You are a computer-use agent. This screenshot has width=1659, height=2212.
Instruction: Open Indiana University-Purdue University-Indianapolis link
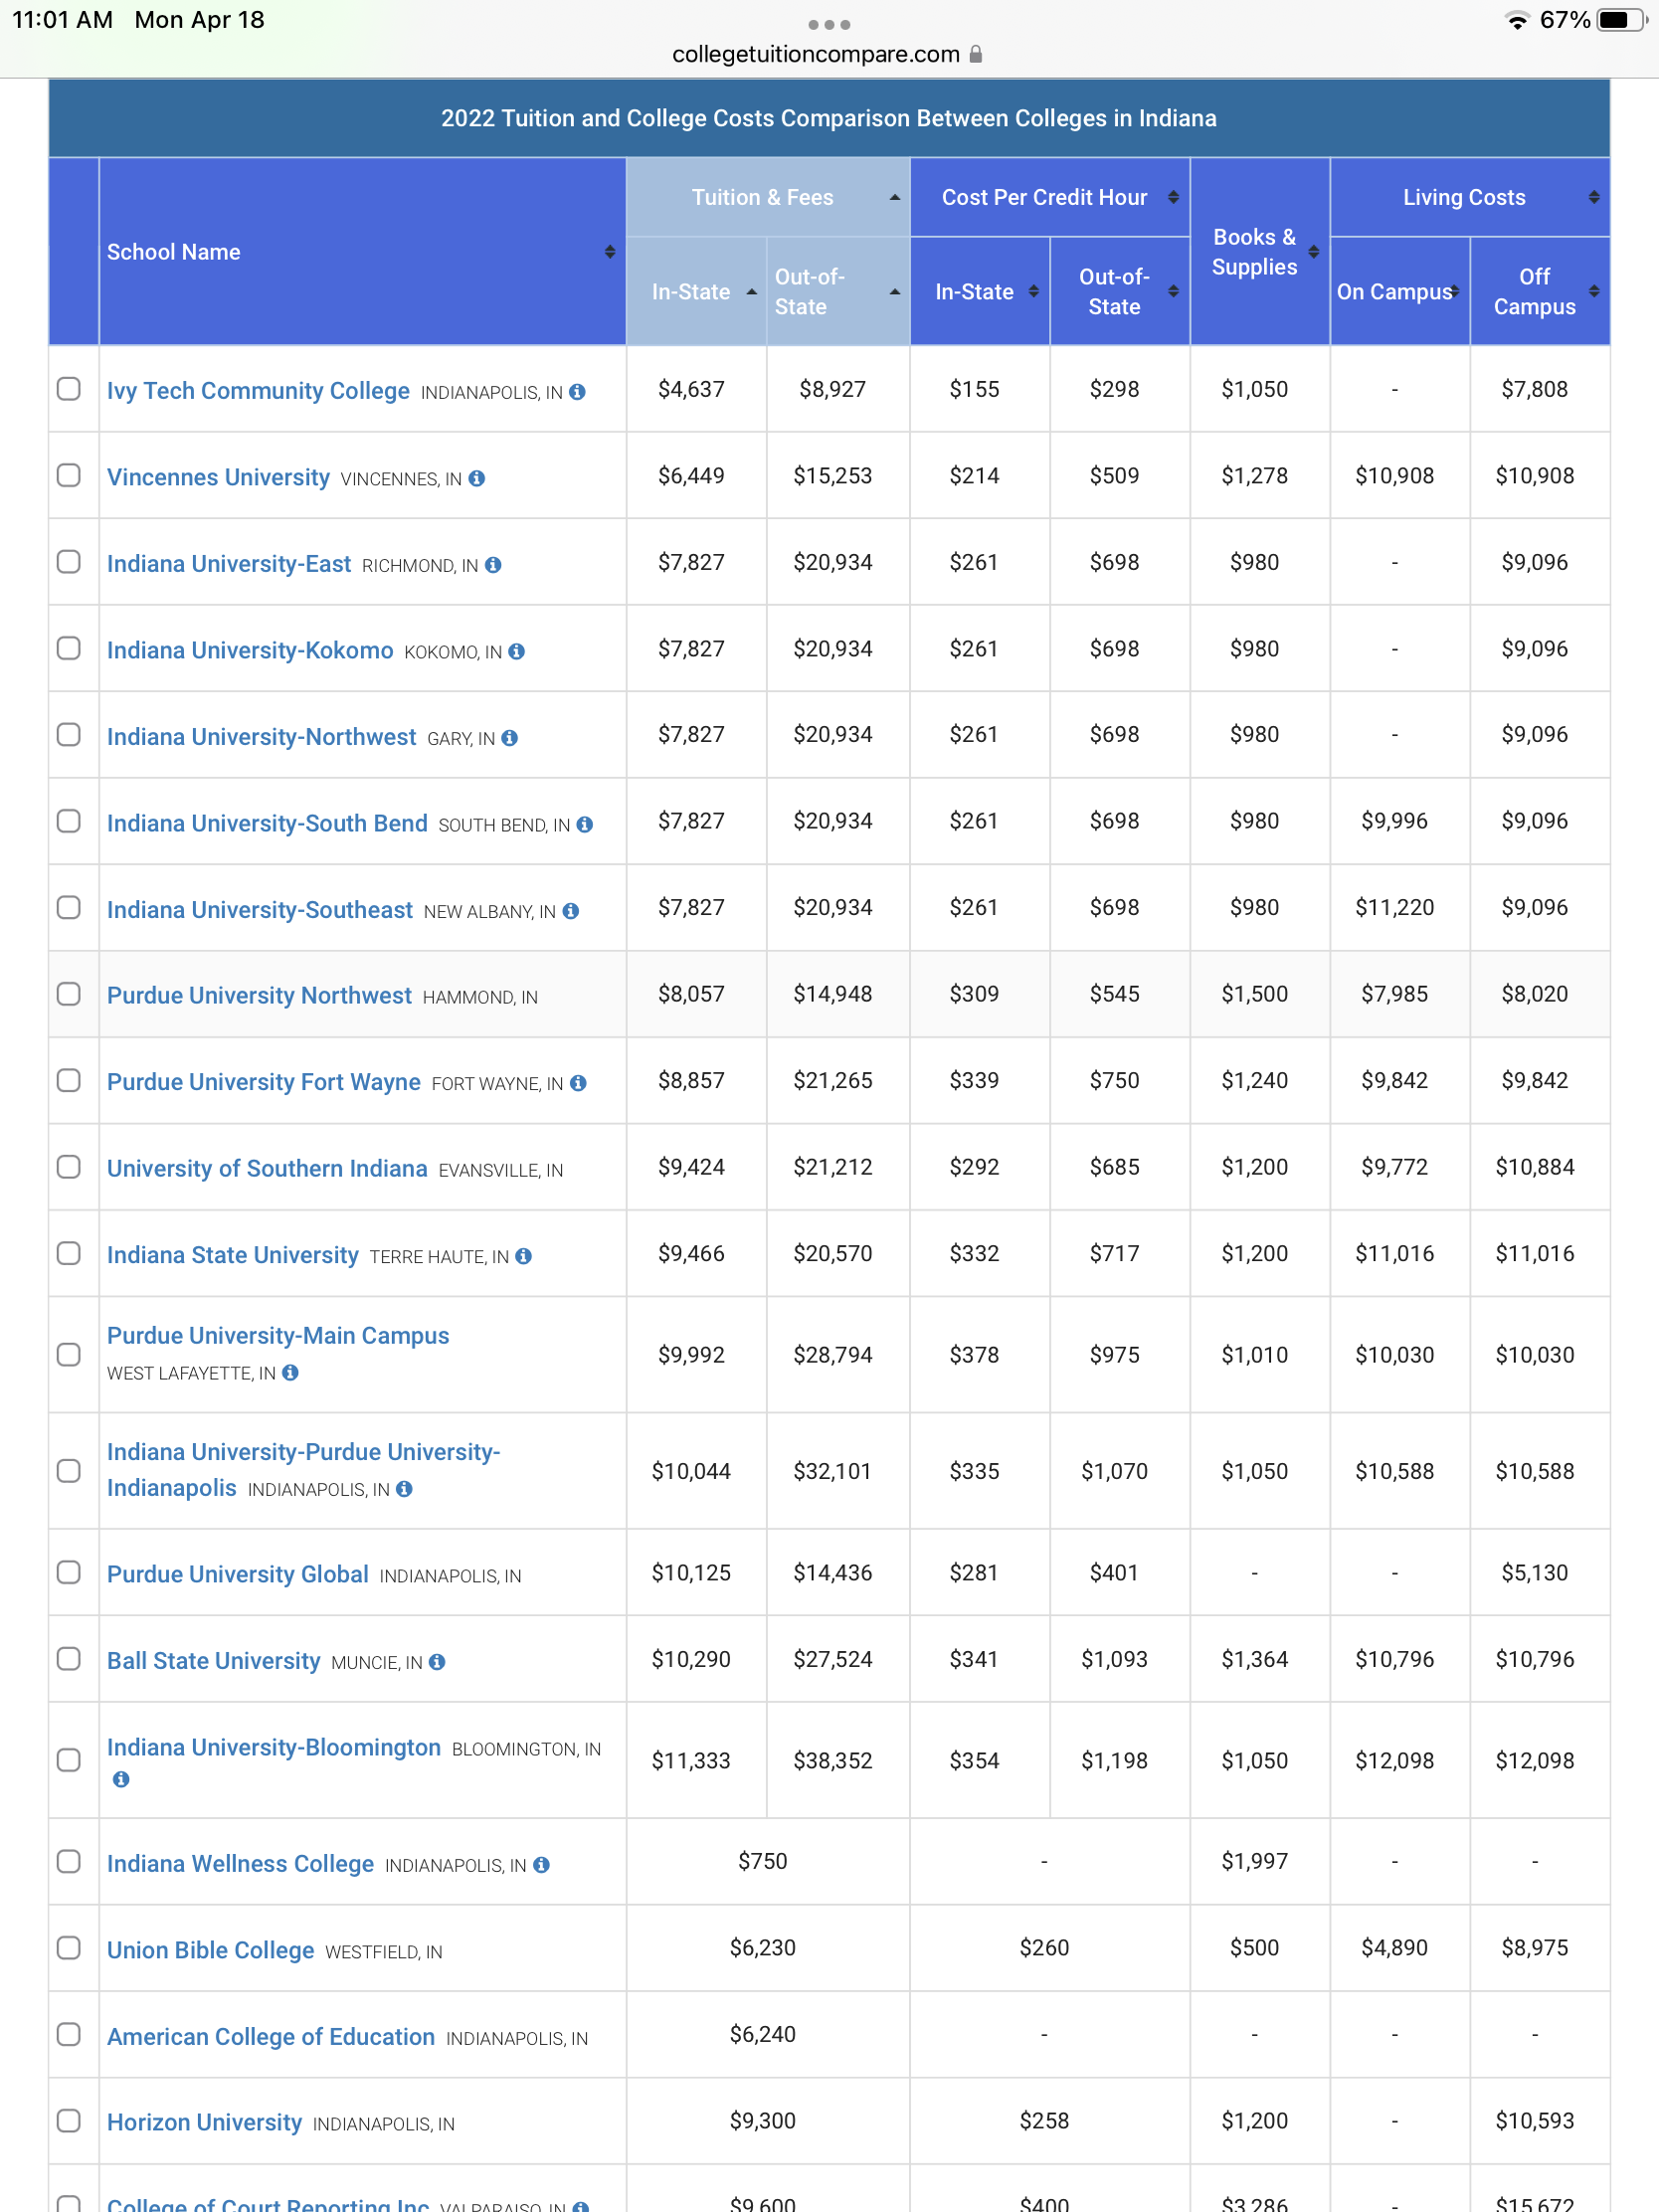(304, 1470)
